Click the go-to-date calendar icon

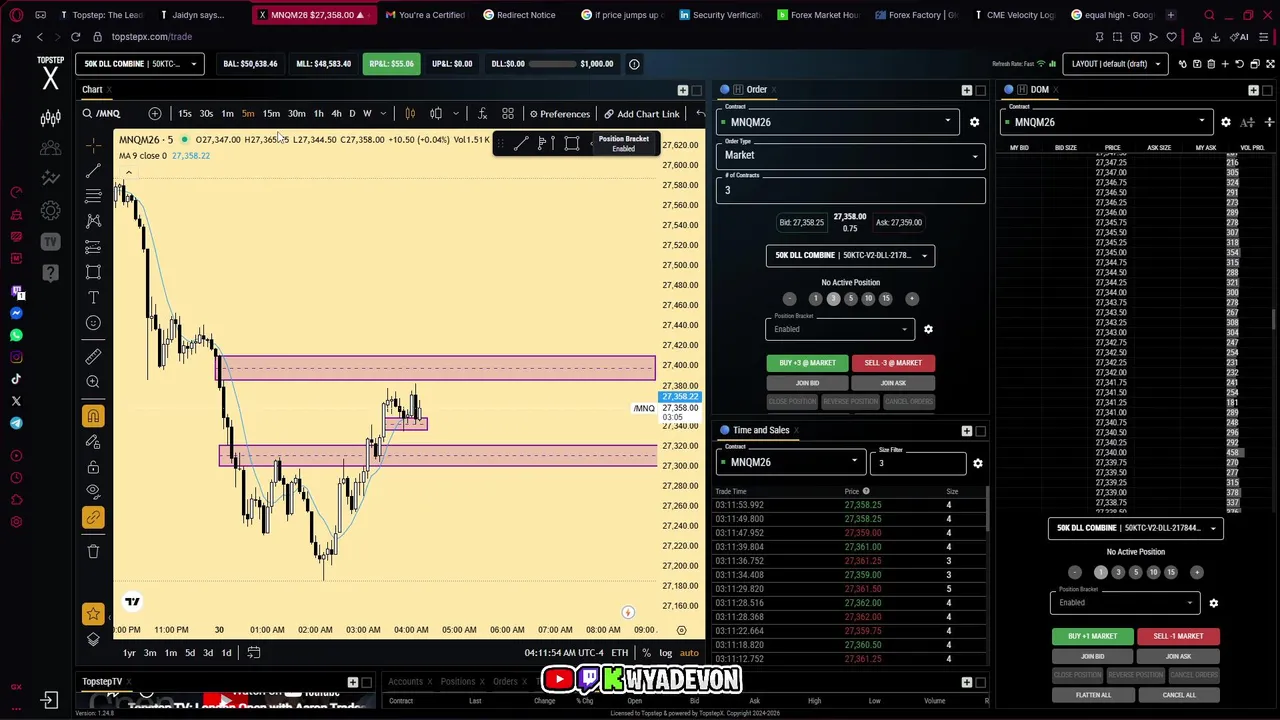click(254, 653)
